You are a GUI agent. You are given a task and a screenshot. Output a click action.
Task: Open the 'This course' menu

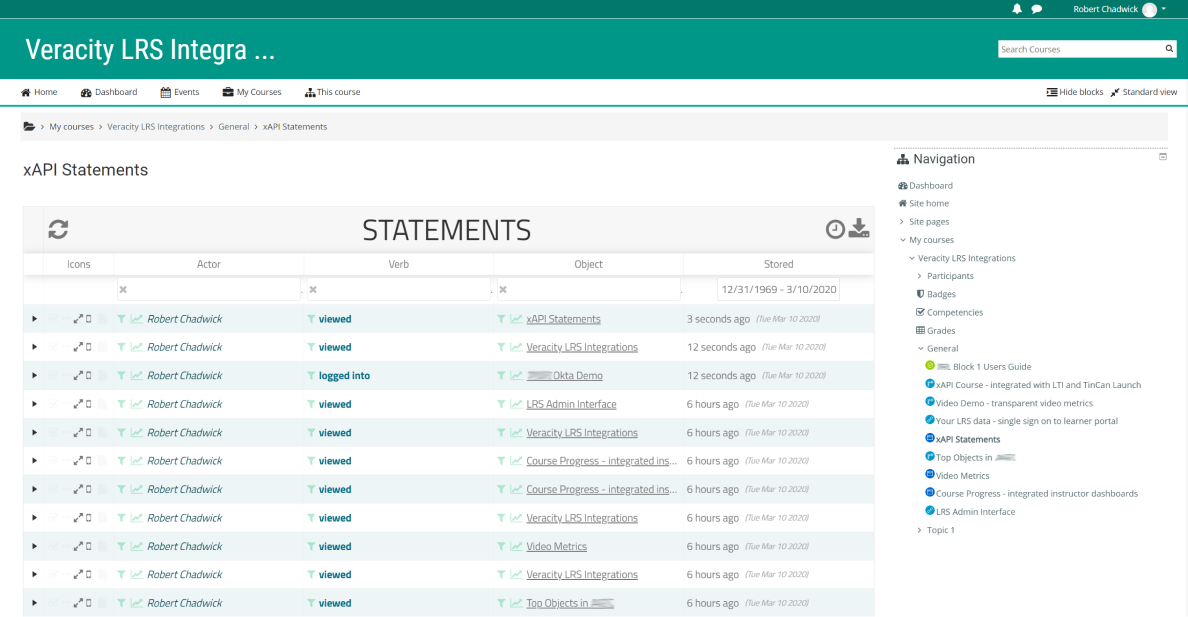click(x=332, y=91)
